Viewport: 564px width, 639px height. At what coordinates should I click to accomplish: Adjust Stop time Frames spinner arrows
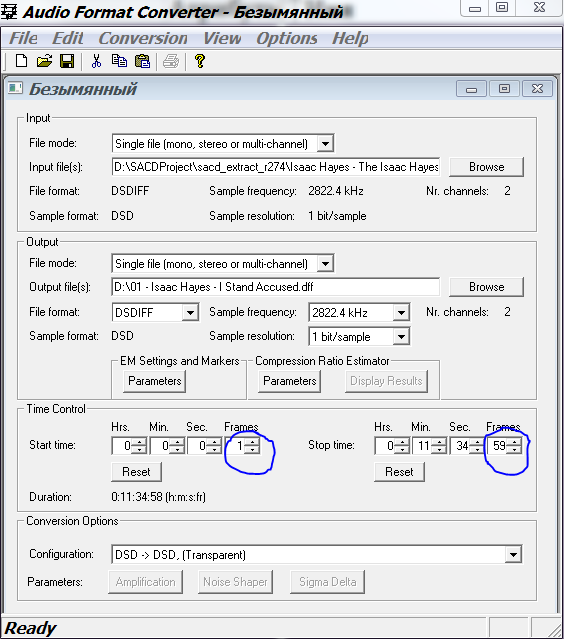(x=514, y=445)
